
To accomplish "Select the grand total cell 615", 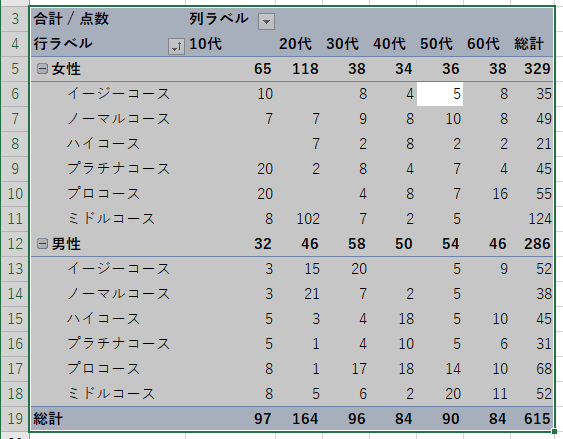I will point(531,419).
